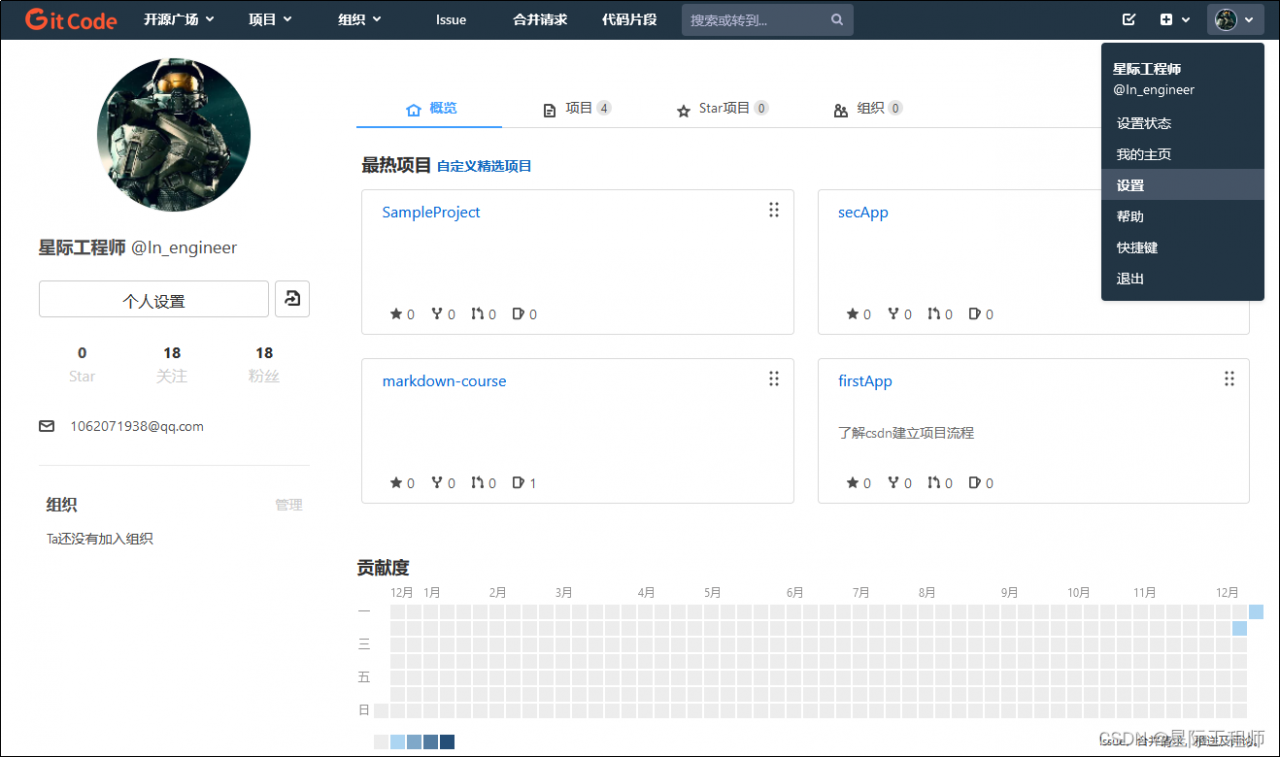Open the SampleProject project link

(431, 212)
